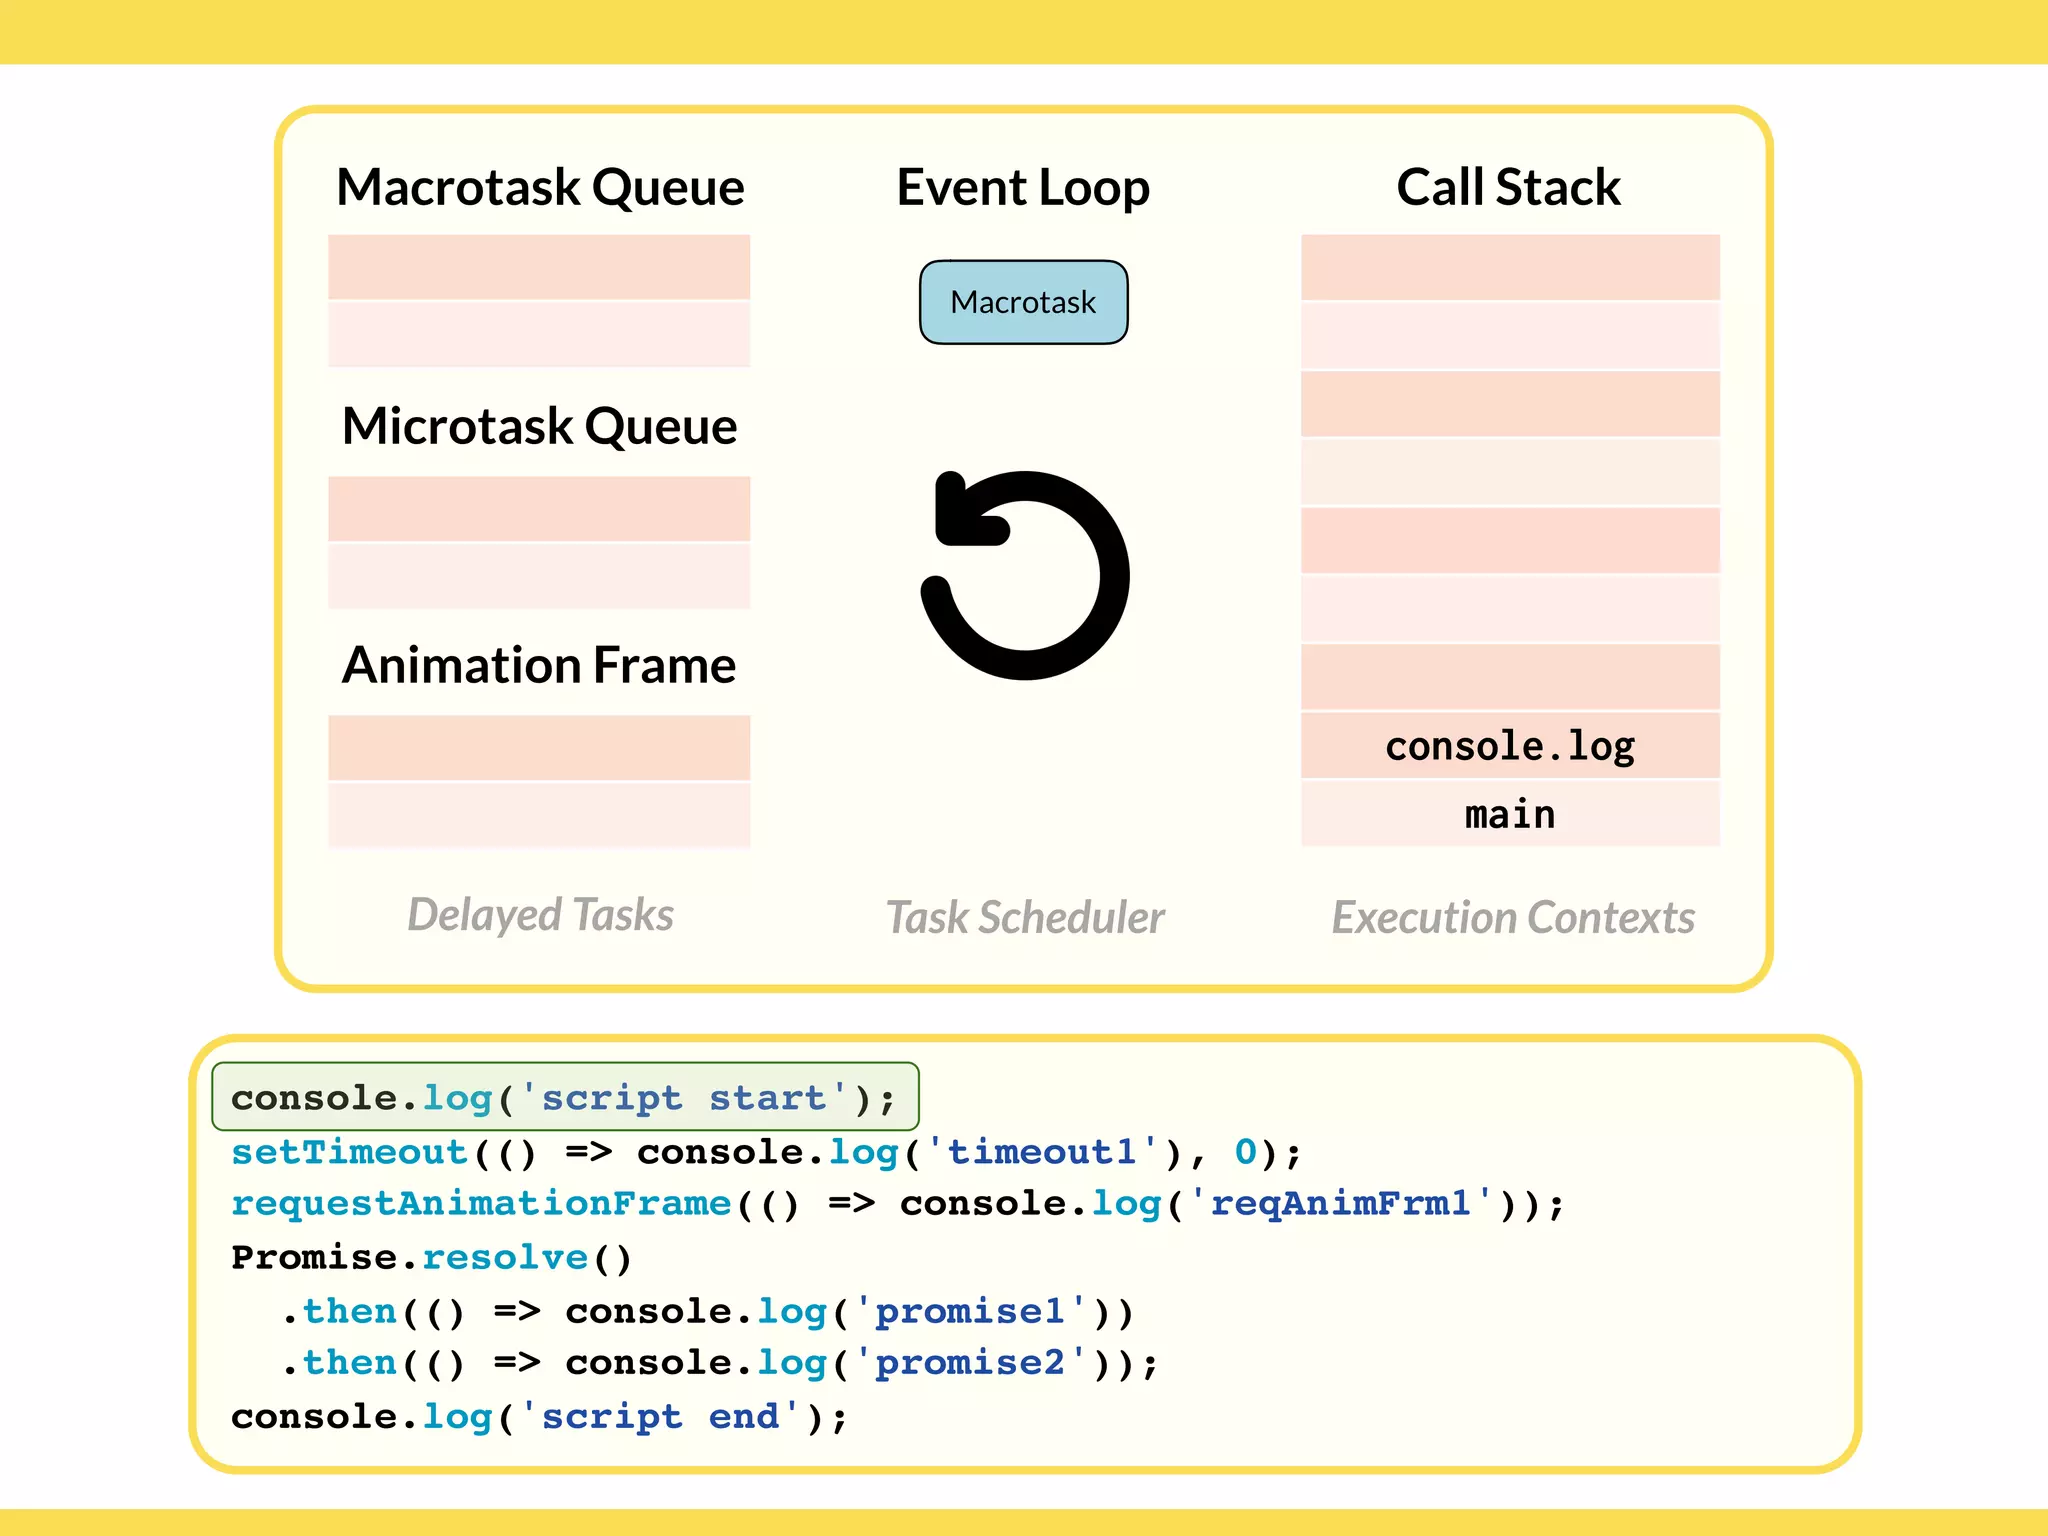Click the promise2 then callback line
2048x1536 pixels.
720,1363
